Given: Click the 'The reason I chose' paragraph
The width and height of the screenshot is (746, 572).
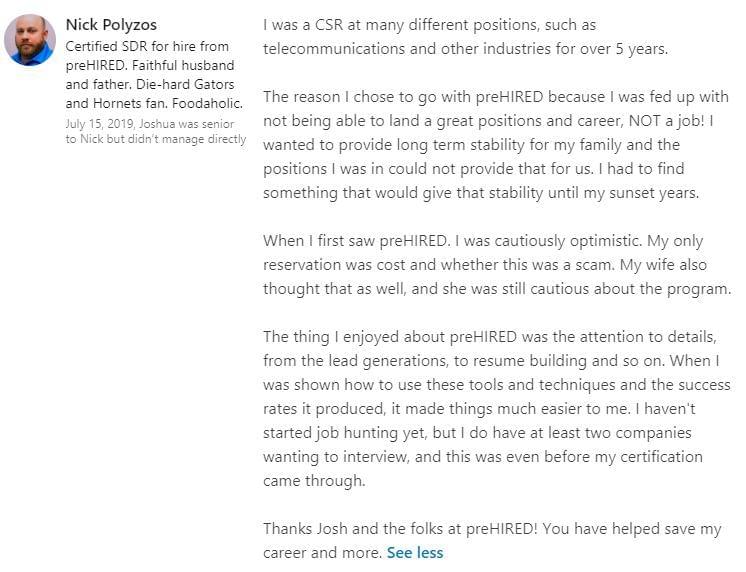Looking at the screenshot, I should [x=496, y=144].
